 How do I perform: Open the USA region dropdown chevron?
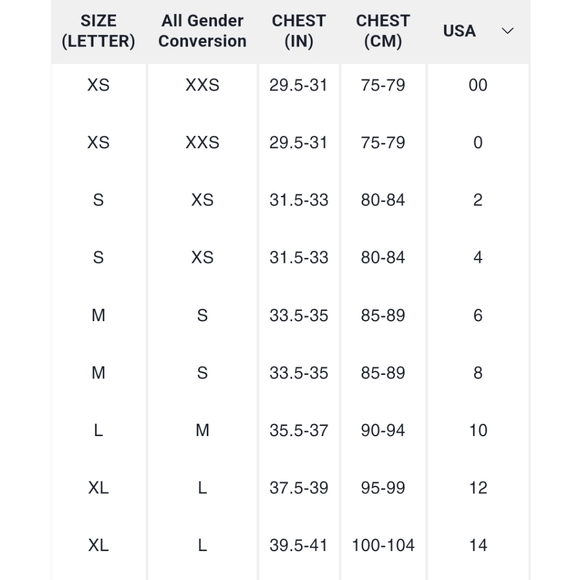click(x=507, y=31)
